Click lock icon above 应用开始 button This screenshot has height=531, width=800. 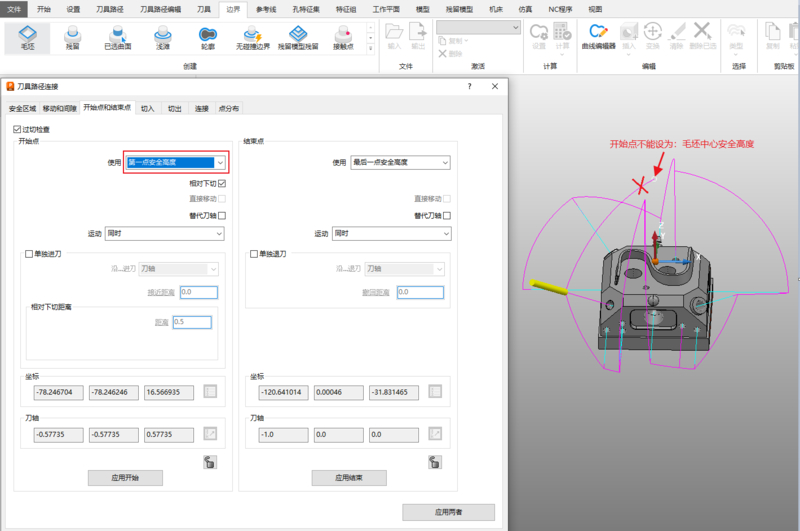click(x=210, y=462)
